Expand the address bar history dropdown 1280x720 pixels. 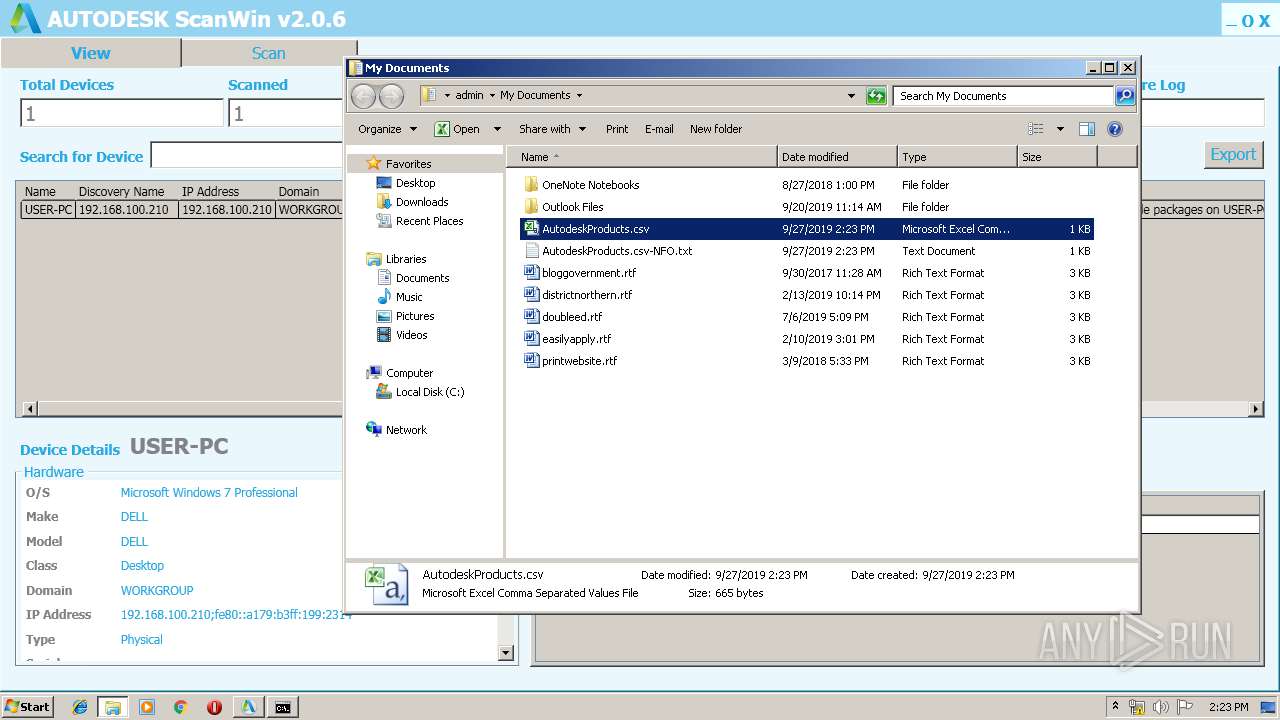click(851, 96)
